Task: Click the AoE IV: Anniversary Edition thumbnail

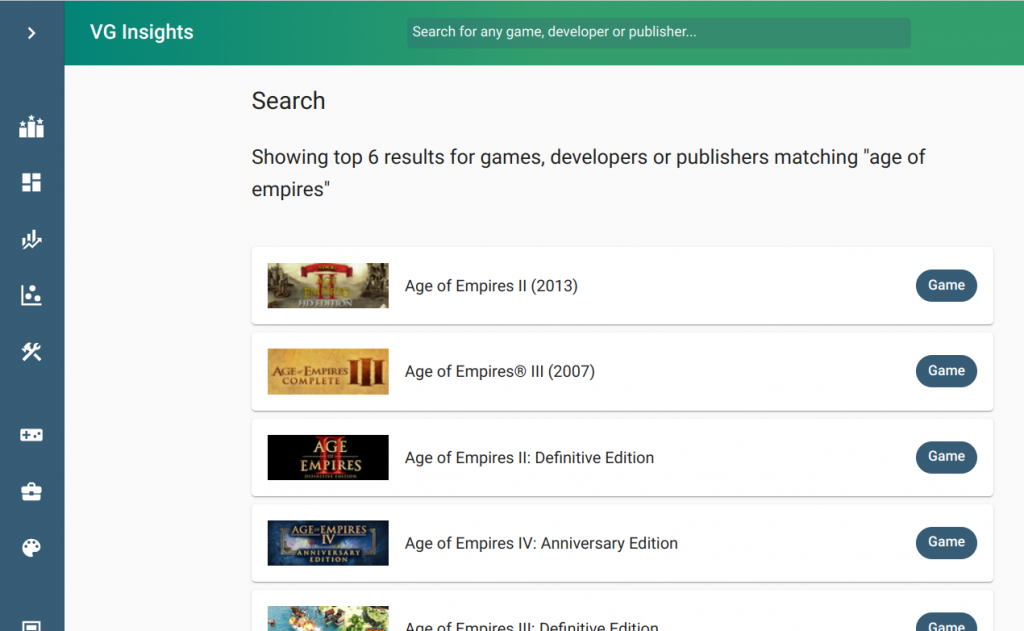Action: click(328, 543)
